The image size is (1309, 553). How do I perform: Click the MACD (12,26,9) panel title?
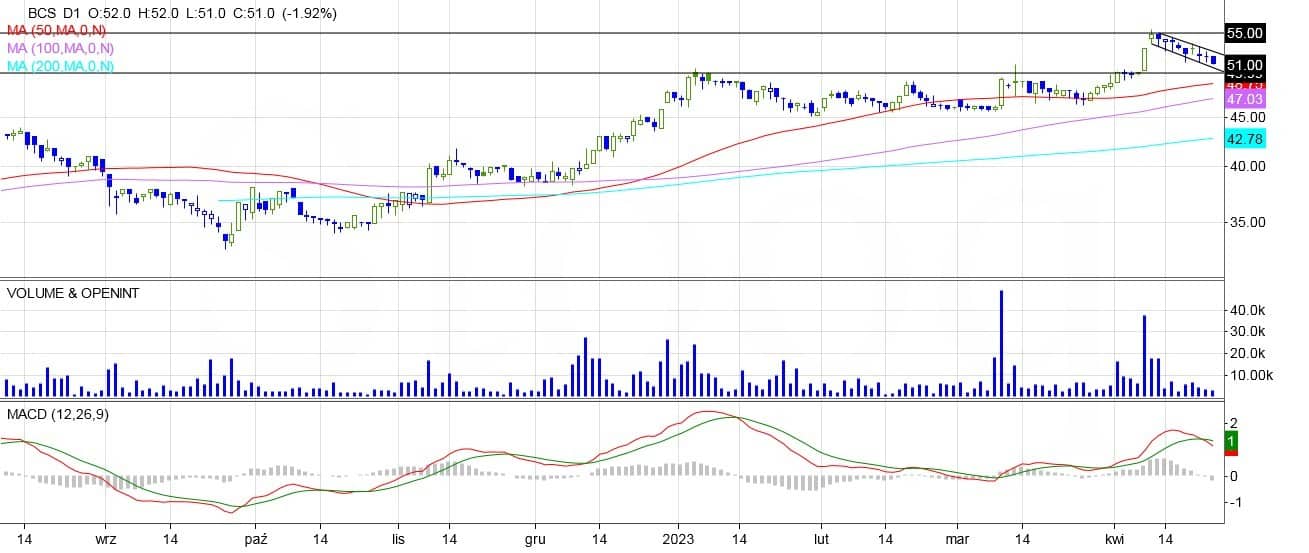pyautogui.click(x=58, y=413)
